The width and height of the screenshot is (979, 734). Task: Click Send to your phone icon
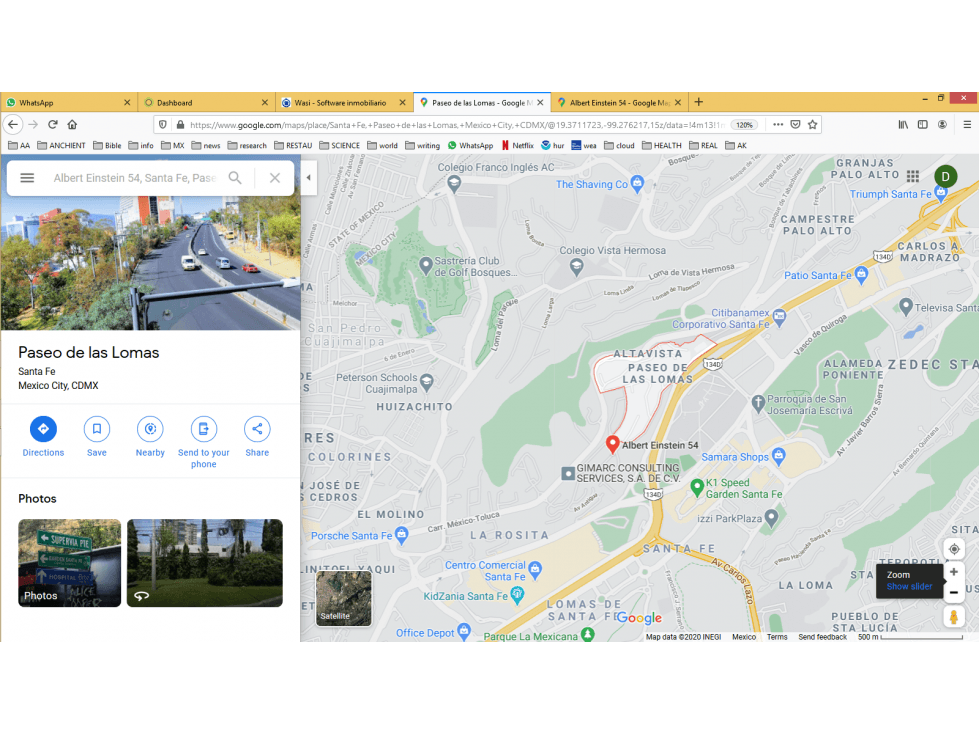coord(204,429)
